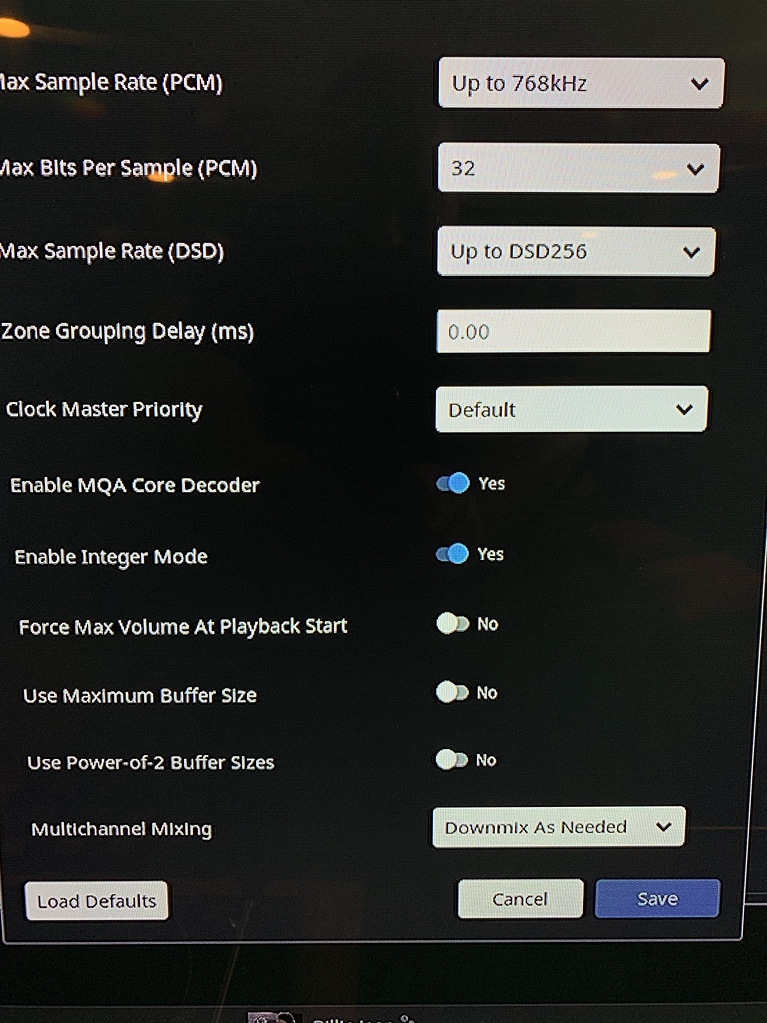Change the Multichannel Mixing selection

tap(558, 826)
